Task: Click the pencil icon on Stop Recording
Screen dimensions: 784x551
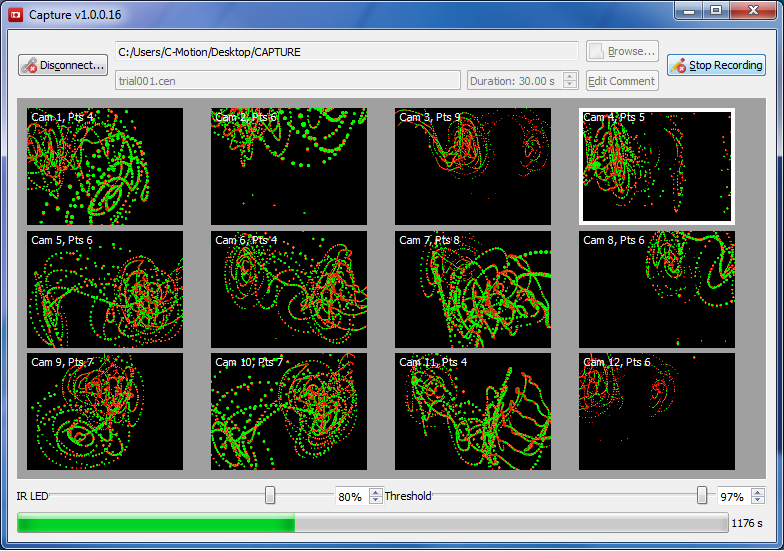Action: click(x=678, y=66)
